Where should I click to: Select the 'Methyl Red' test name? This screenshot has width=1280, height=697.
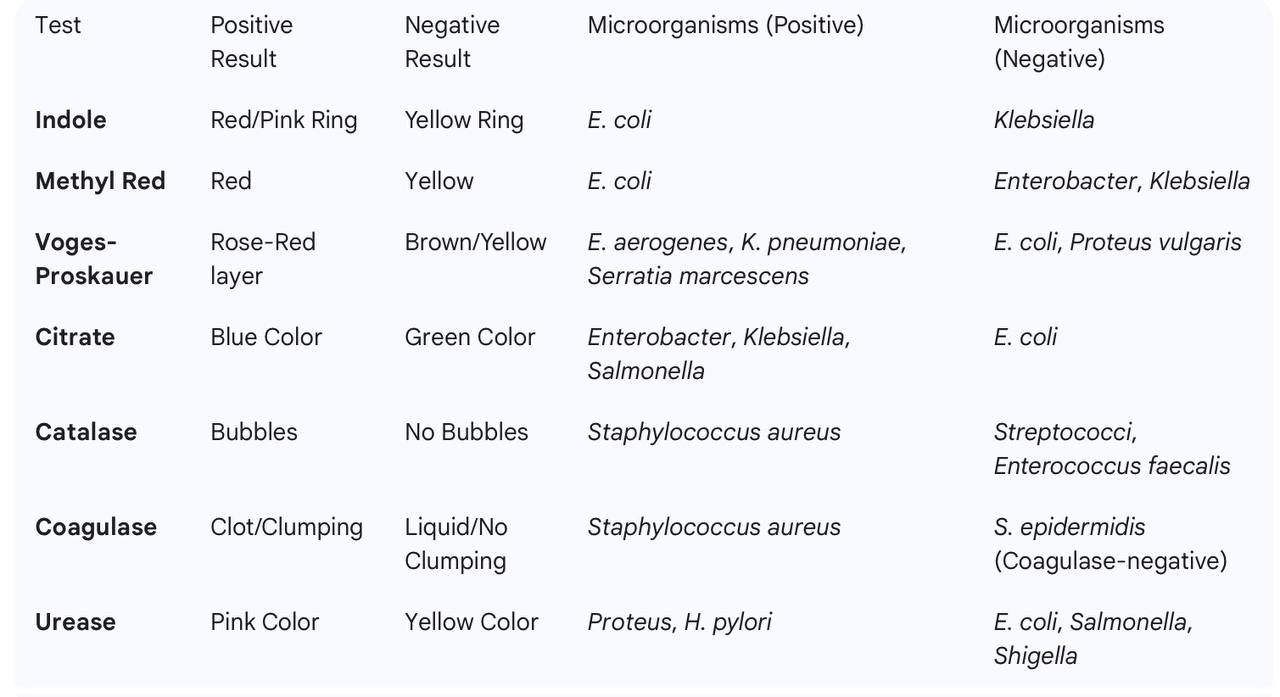100,181
